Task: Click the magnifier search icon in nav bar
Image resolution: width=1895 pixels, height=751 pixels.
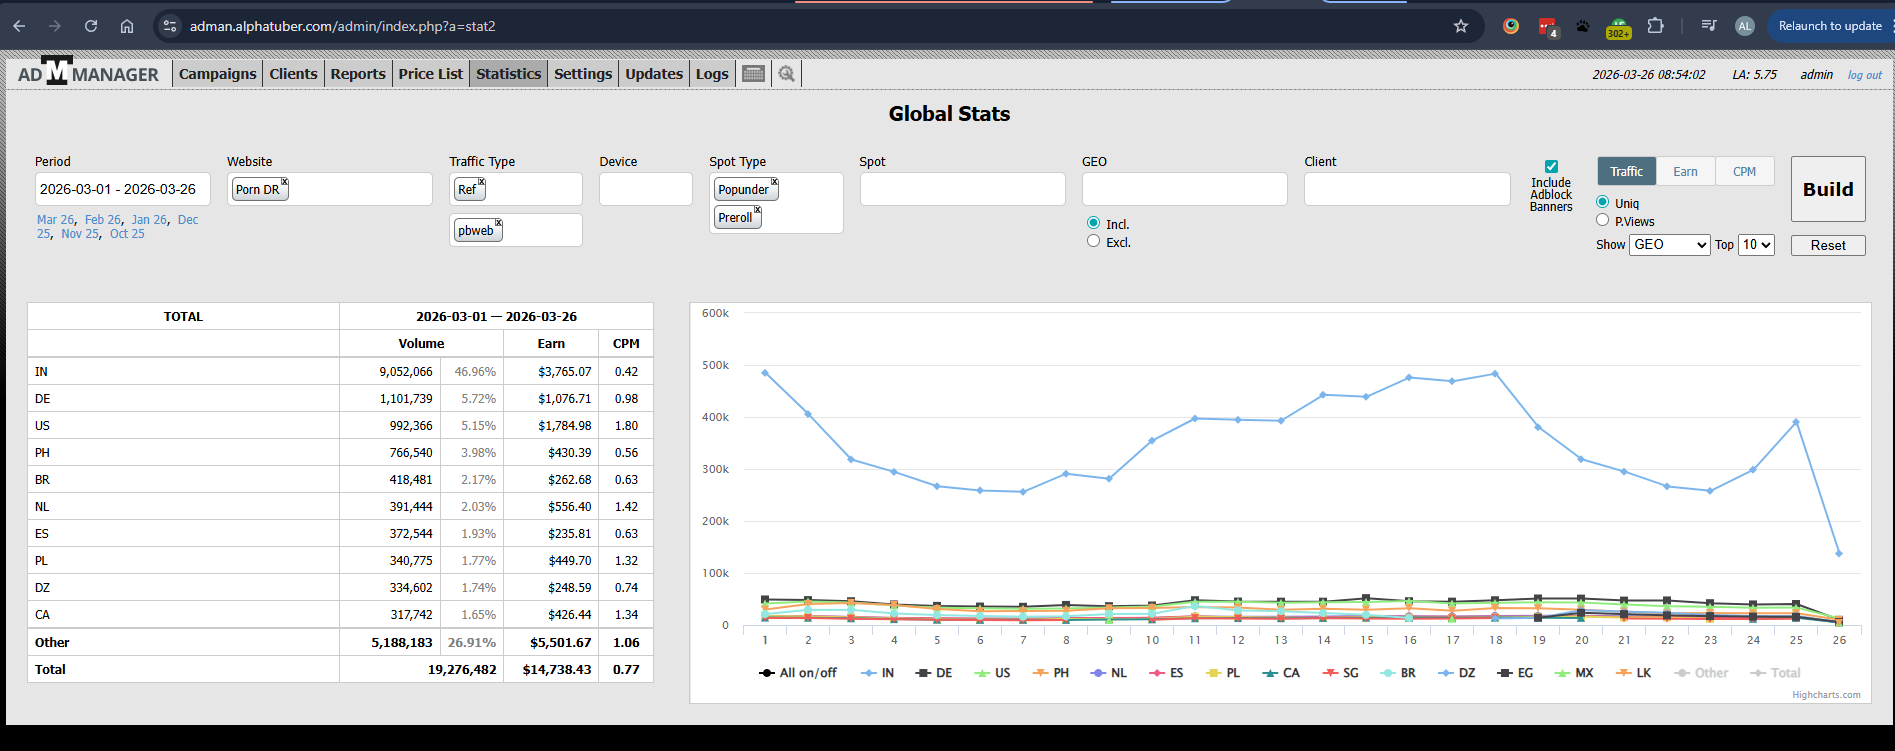Action: pyautogui.click(x=787, y=74)
